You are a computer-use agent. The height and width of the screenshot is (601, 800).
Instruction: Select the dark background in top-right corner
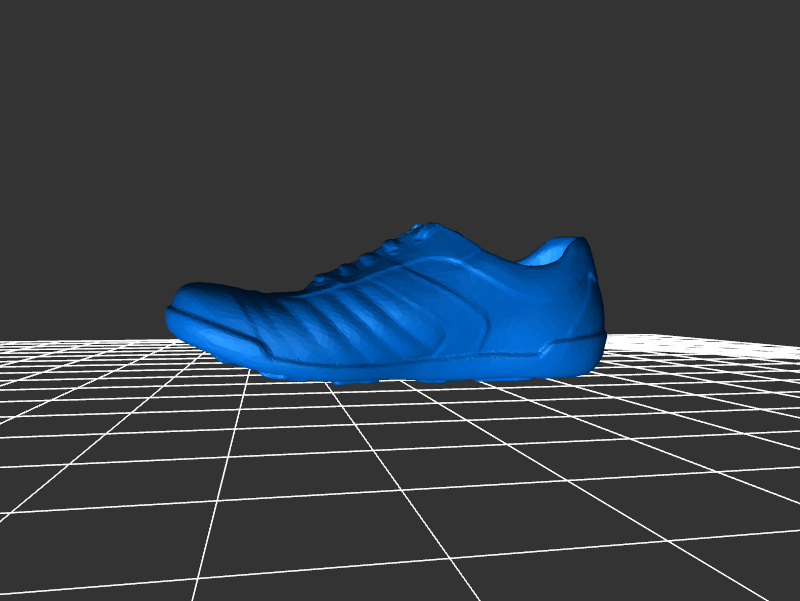pyautogui.click(x=760, y=40)
